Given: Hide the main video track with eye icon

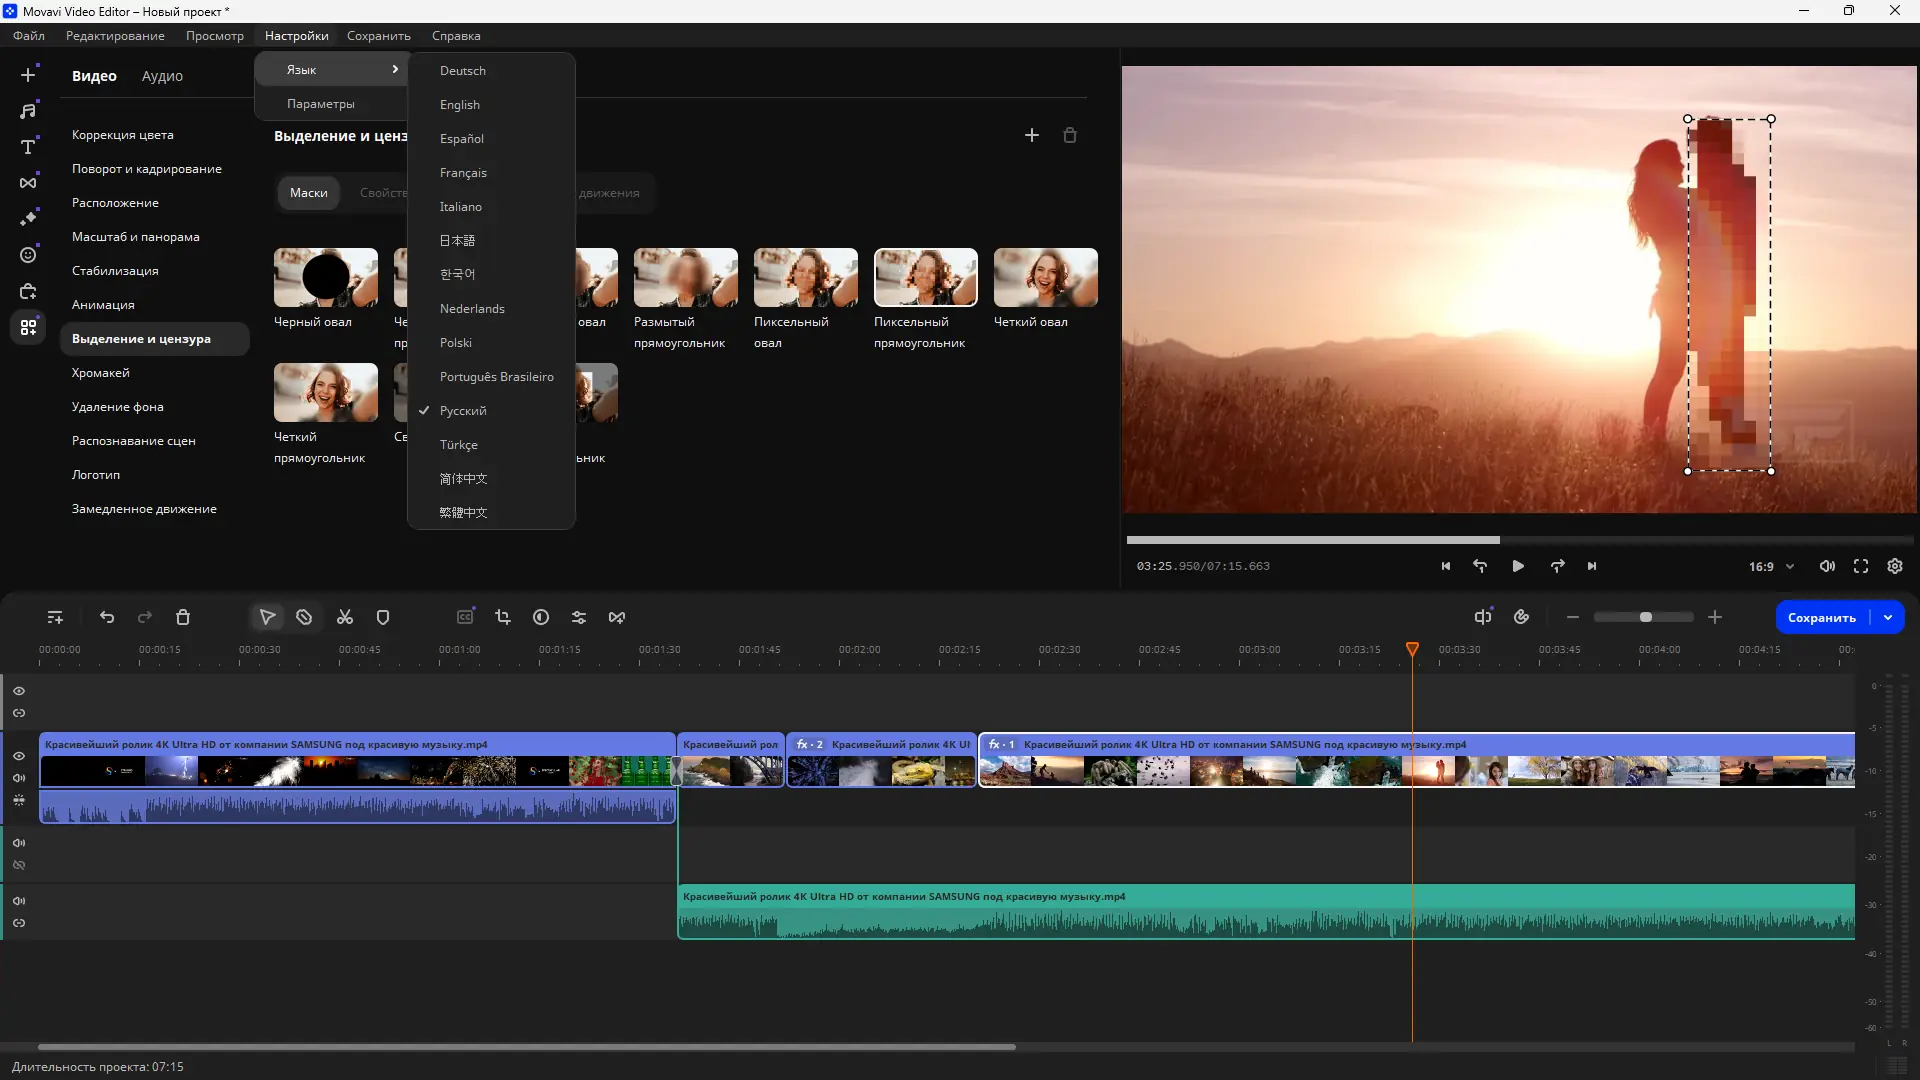Looking at the screenshot, I should coord(19,756).
